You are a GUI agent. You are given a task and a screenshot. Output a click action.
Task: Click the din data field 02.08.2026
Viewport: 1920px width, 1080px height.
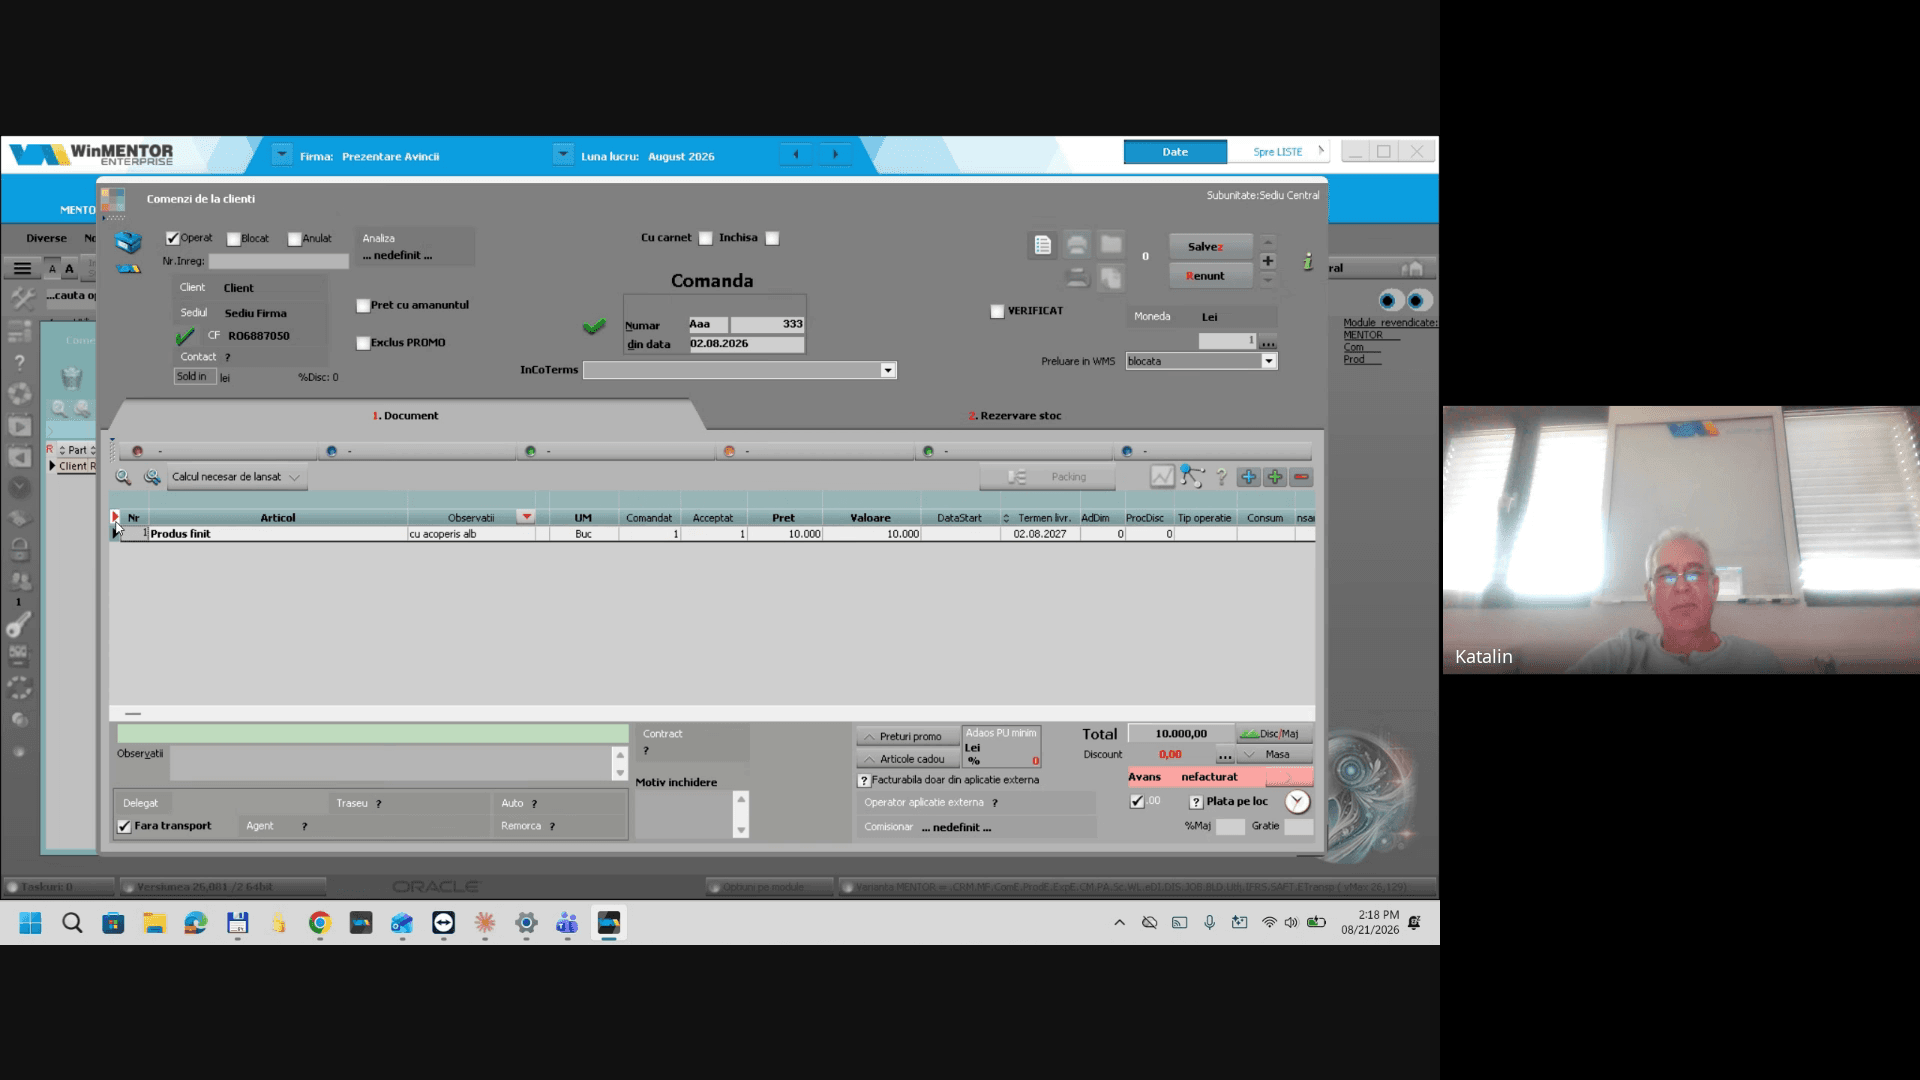[x=746, y=344]
